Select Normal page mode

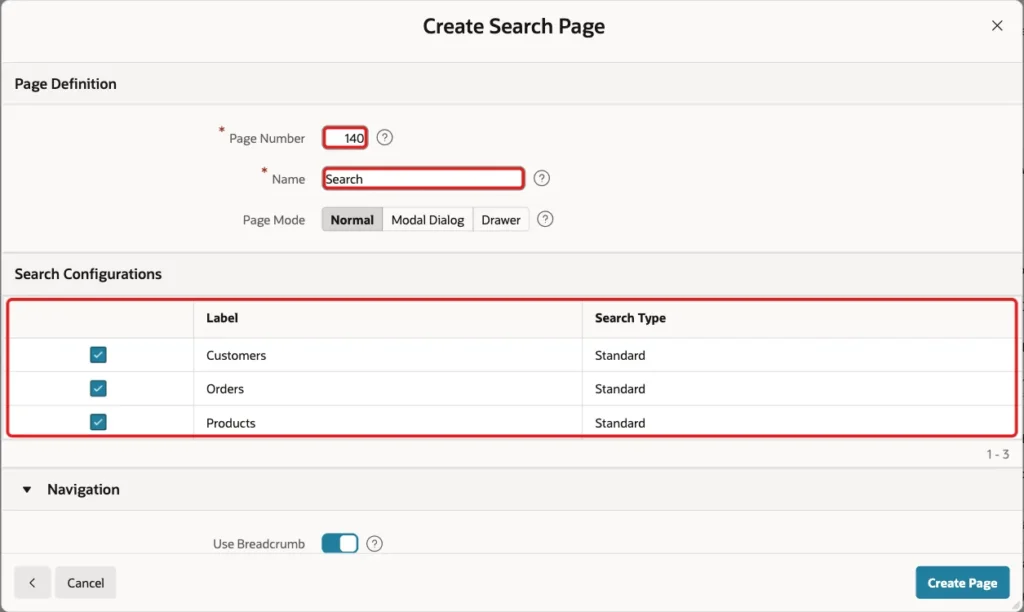[352, 219]
